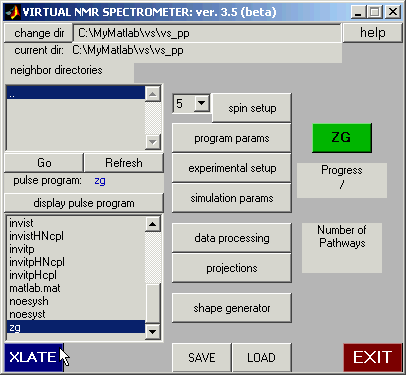Click scrollbar thumb of pulse program list
The image size is (406, 375).
pos(153,303)
